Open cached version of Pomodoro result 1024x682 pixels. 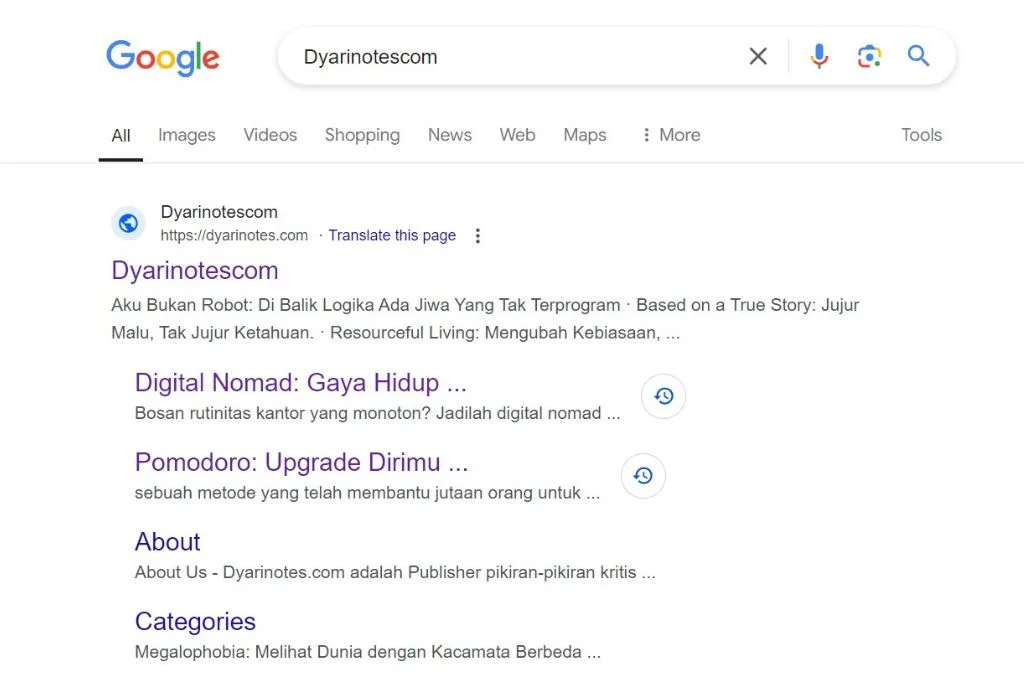pyautogui.click(x=643, y=476)
